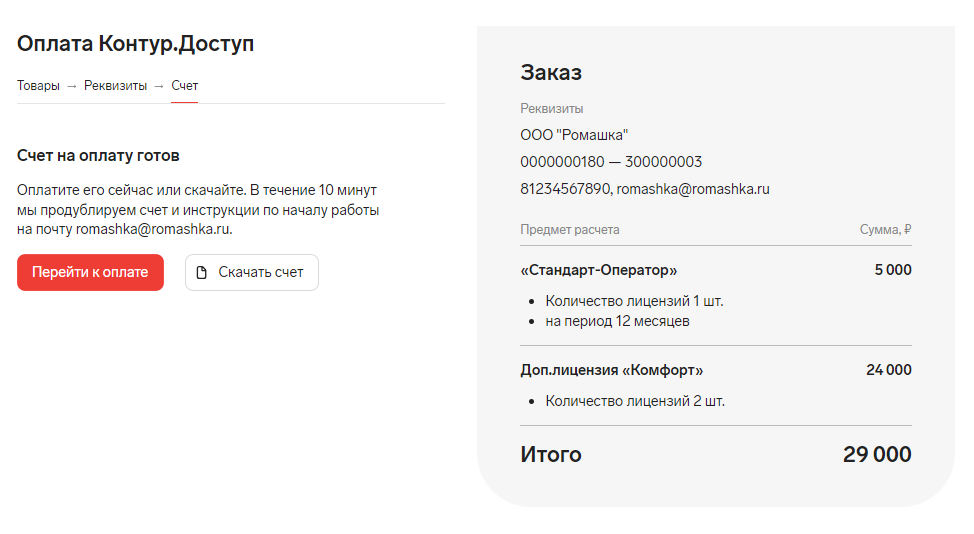Click romashka@romashka.ru in the instructions text

point(153,229)
